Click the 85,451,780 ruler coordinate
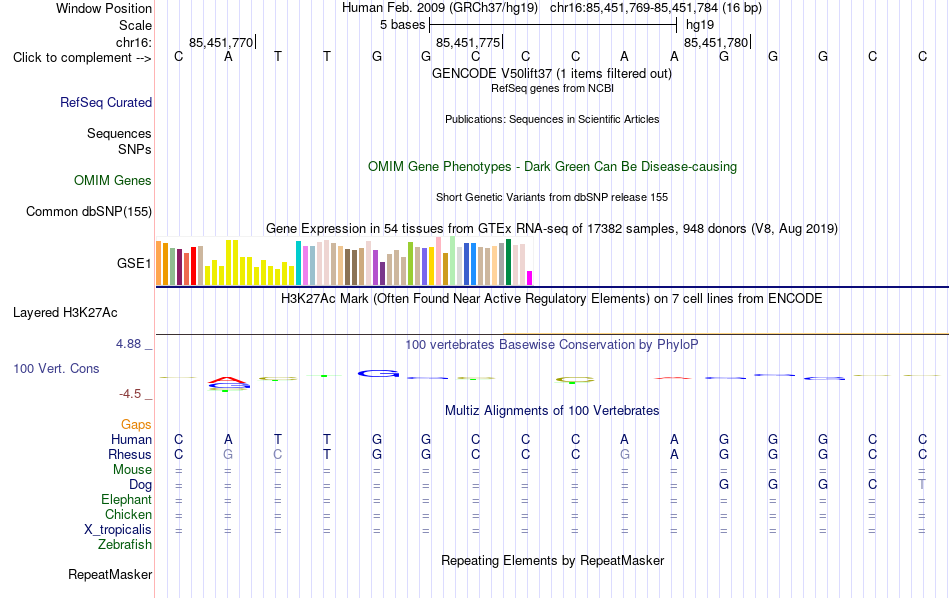This screenshot has width=950, height=598. pyautogui.click(x=716, y=42)
